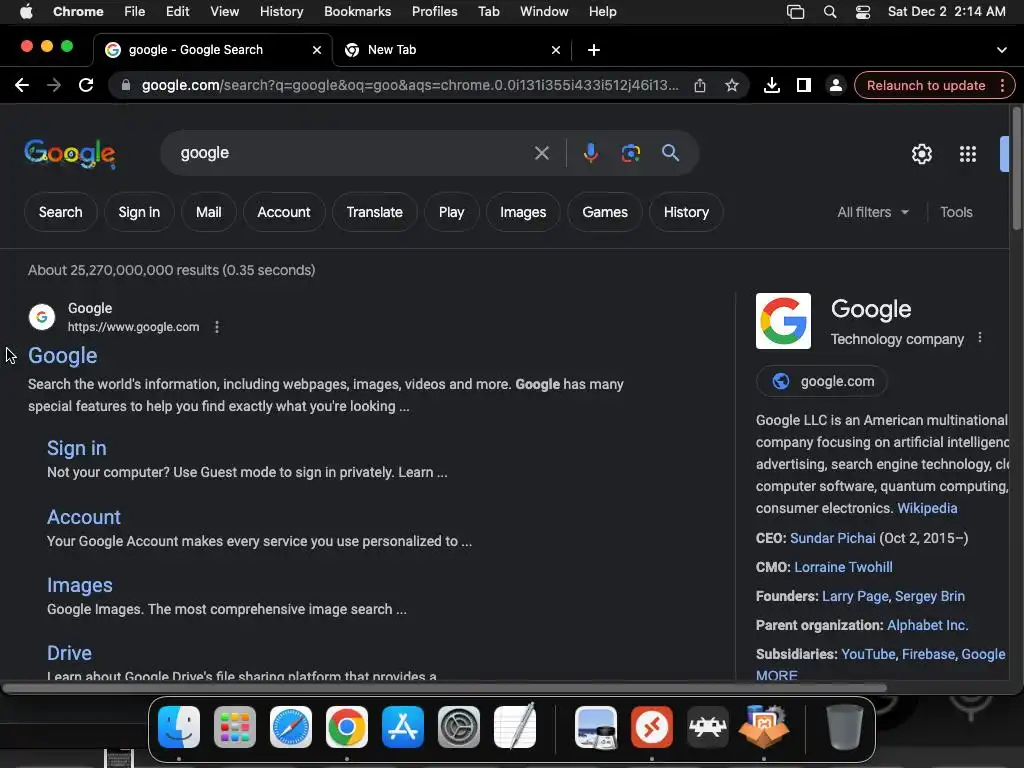Open the Sign in sitelink
1024x768 pixels.
pyautogui.click(x=76, y=448)
